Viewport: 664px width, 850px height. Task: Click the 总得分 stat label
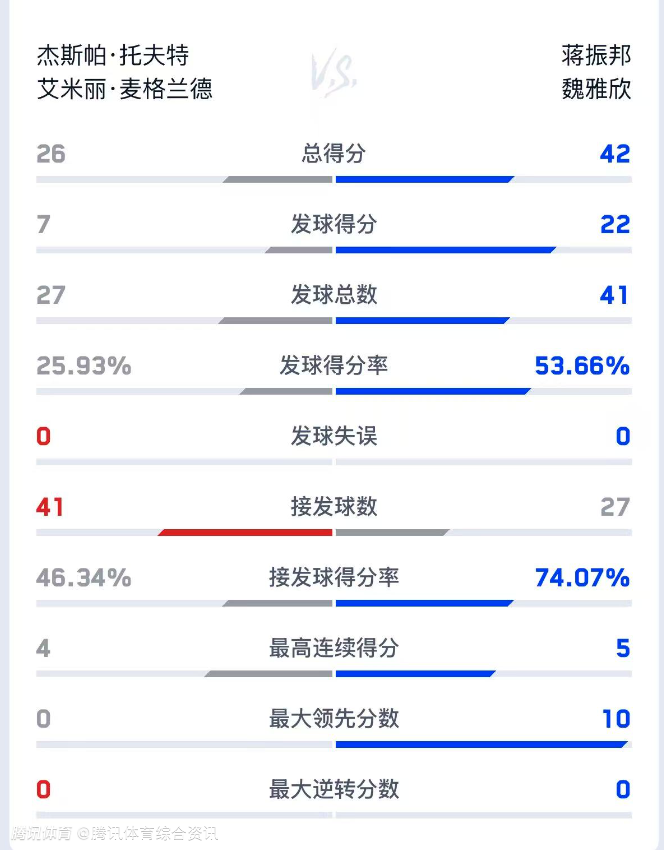(334, 153)
